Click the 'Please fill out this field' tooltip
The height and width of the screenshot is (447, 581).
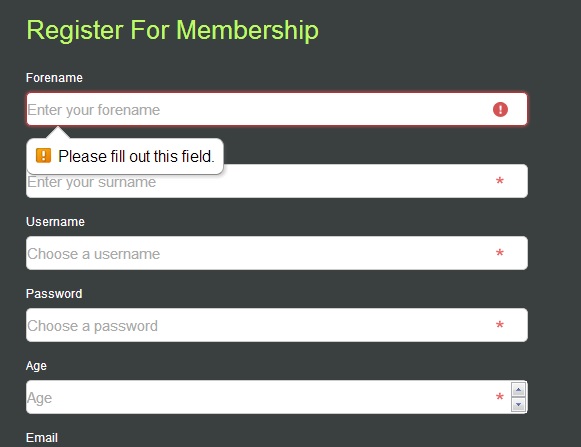125,156
